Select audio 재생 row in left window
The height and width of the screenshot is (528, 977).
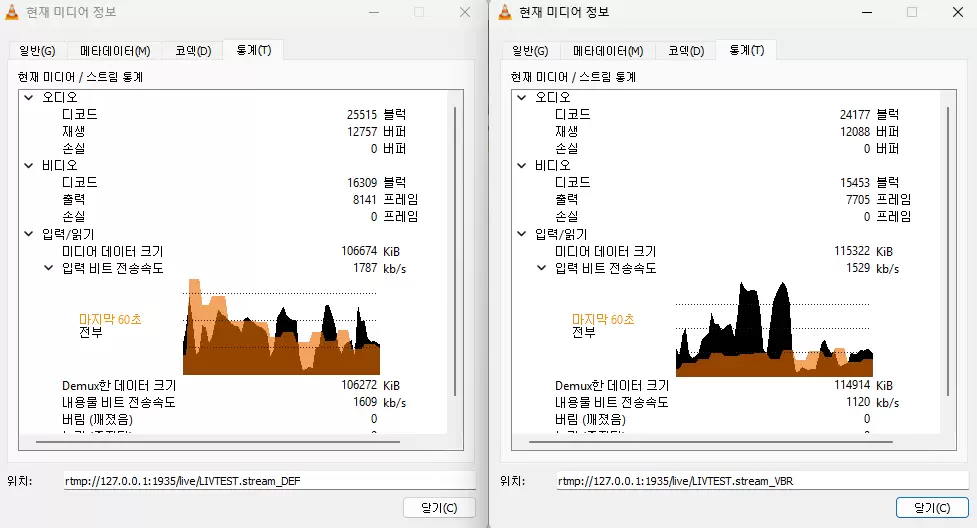pos(234,132)
